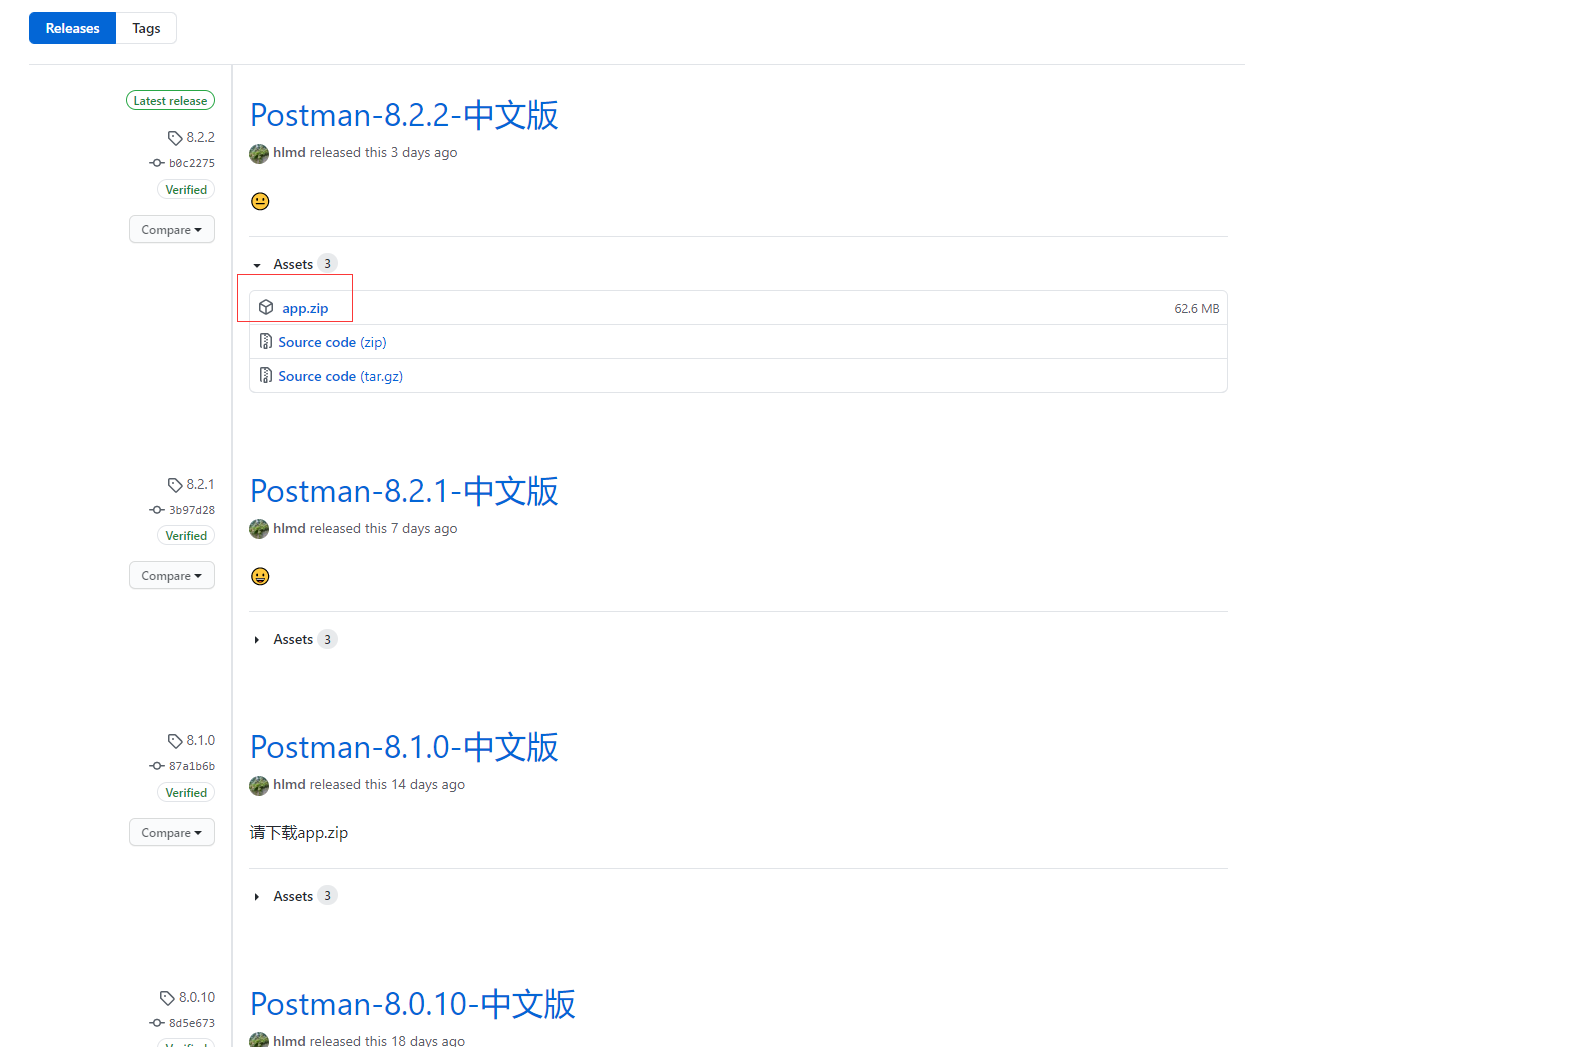Open the Compare dropdown for release 8.1.0
1570x1047 pixels.
[172, 833]
